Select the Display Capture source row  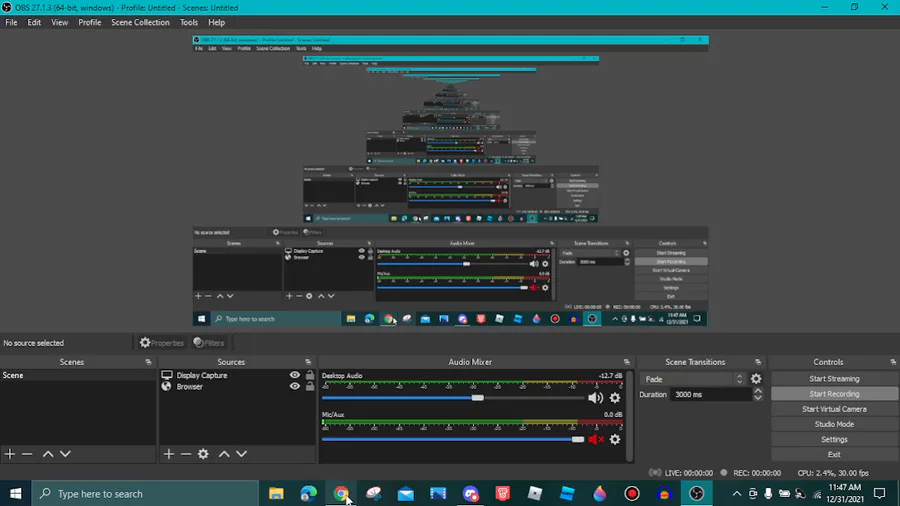tap(237, 375)
